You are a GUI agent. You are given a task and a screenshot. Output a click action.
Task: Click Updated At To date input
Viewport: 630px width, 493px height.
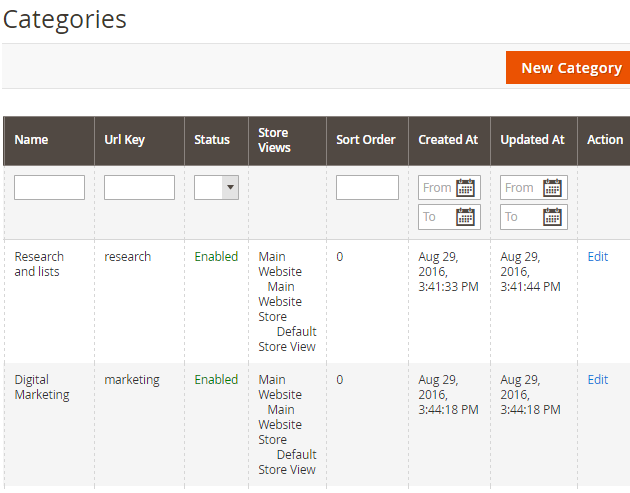point(520,217)
